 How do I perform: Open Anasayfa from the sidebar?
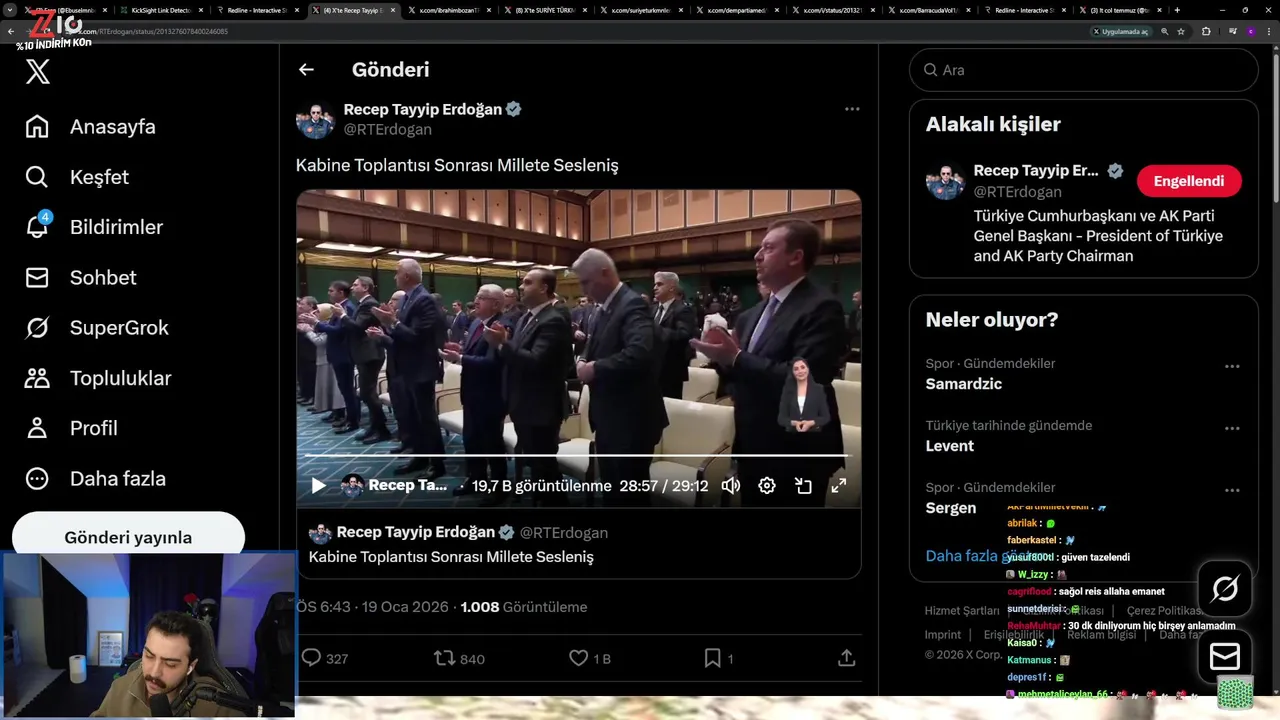91,127
